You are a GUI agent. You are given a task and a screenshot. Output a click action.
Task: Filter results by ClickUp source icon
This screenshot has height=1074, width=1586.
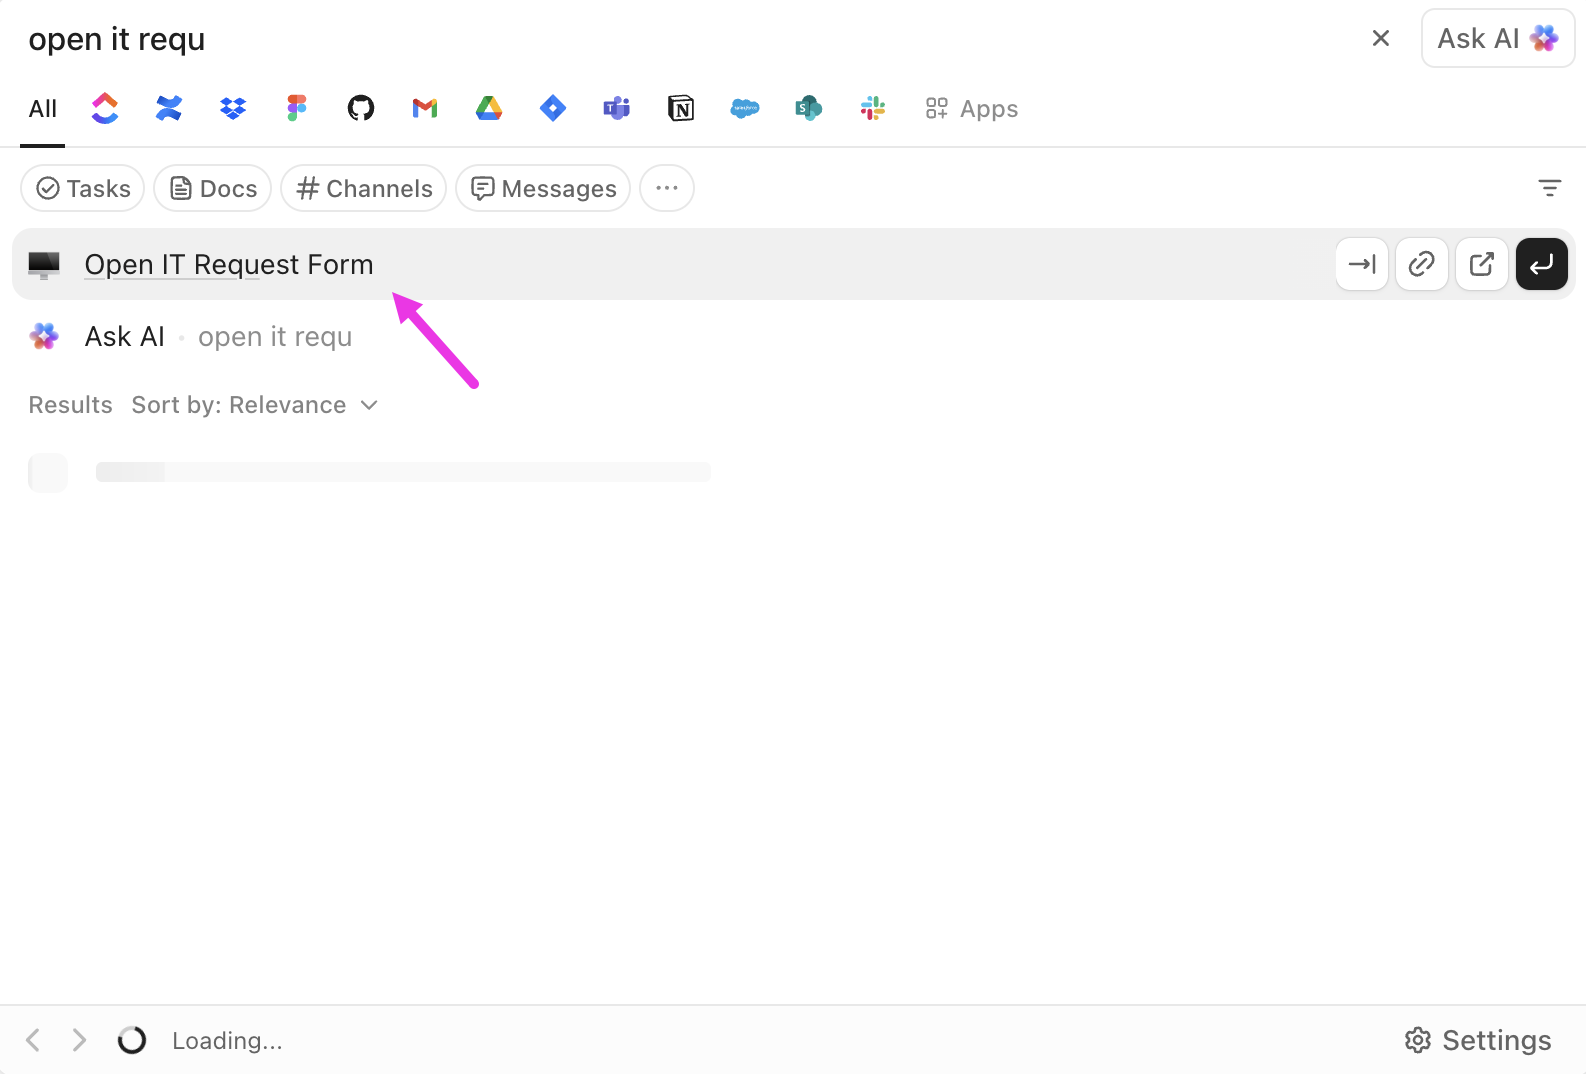[105, 108]
